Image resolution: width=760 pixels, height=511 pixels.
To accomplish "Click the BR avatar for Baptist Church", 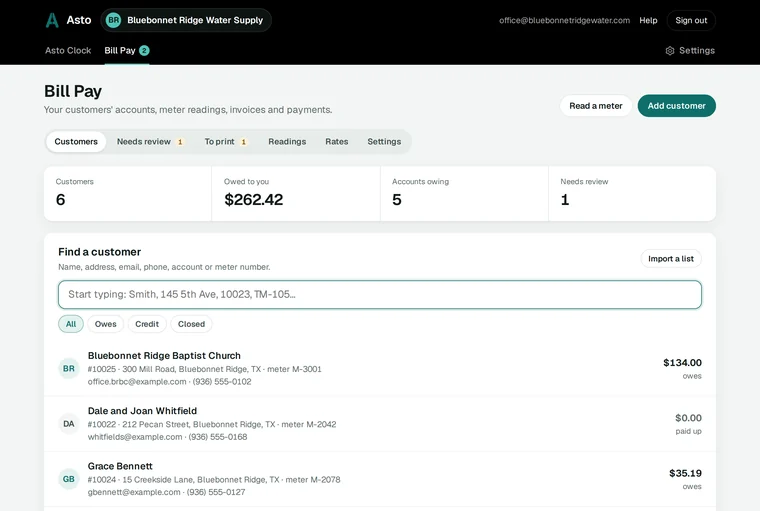I will pyautogui.click(x=69, y=368).
